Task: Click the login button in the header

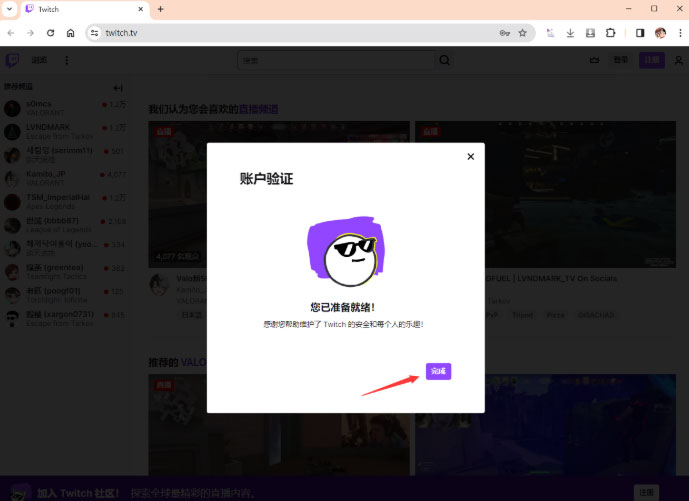Action: [620, 60]
